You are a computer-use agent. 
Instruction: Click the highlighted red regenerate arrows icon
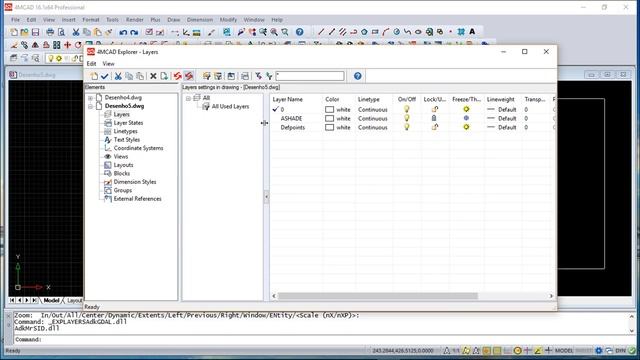coord(189,76)
